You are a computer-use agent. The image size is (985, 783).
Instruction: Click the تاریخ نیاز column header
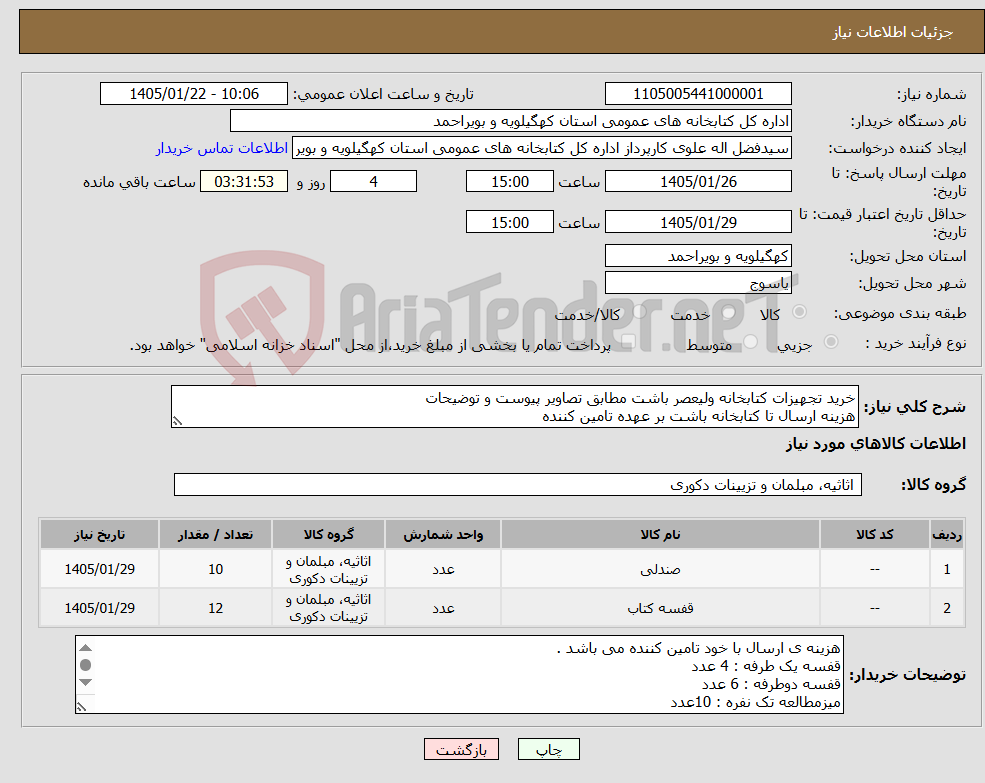coord(99,534)
